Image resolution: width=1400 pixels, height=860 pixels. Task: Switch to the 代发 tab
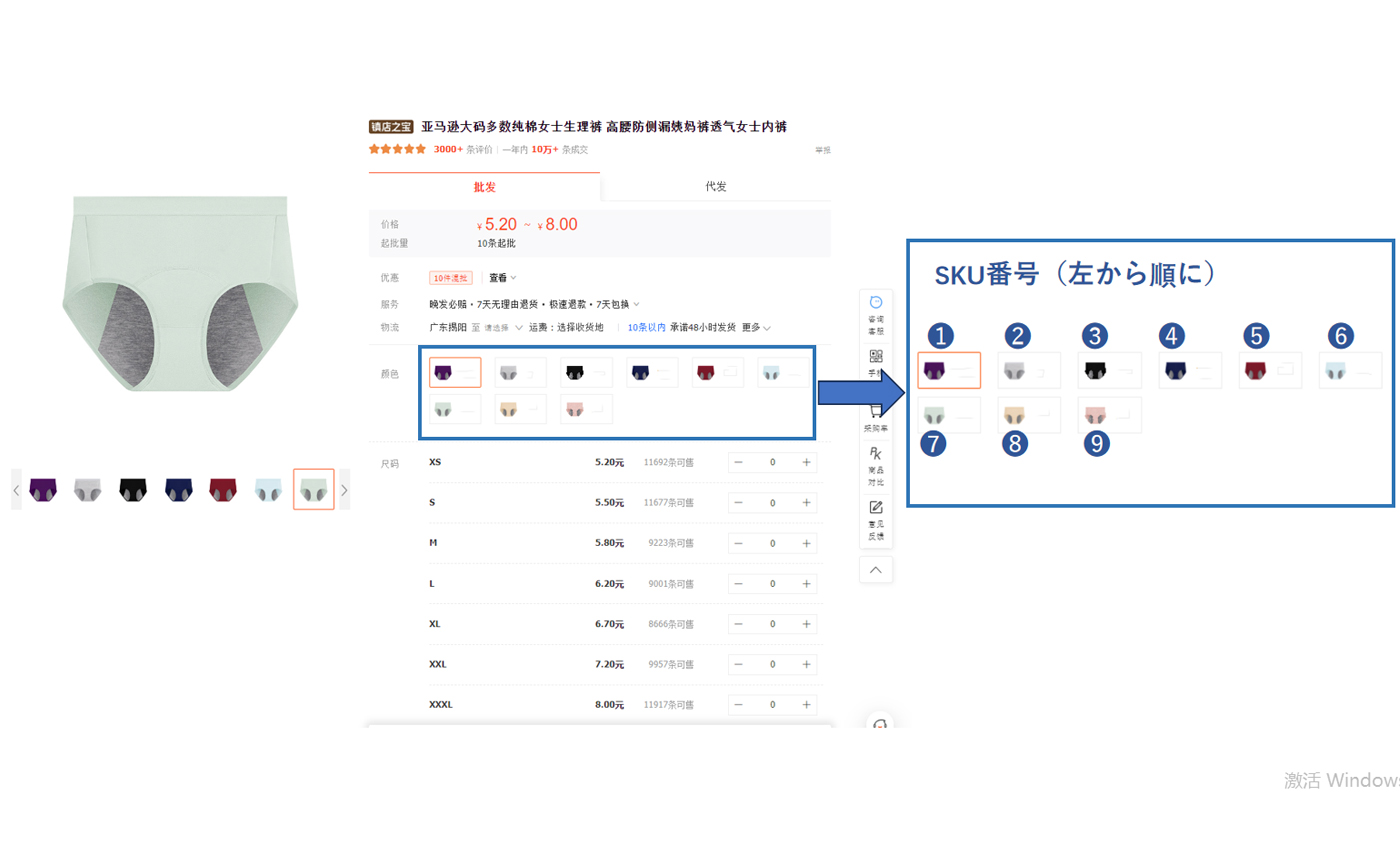pyautogui.click(x=715, y=187)
